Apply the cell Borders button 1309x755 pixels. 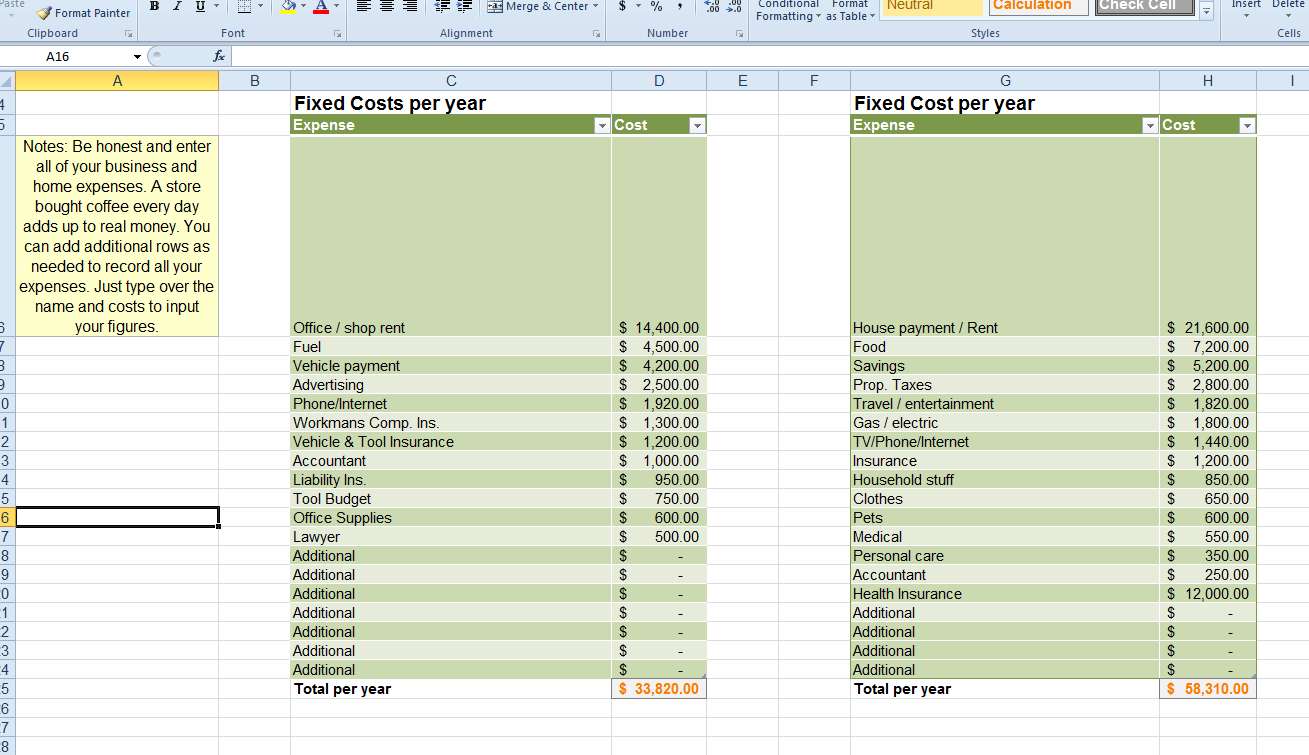coord(245,6)
